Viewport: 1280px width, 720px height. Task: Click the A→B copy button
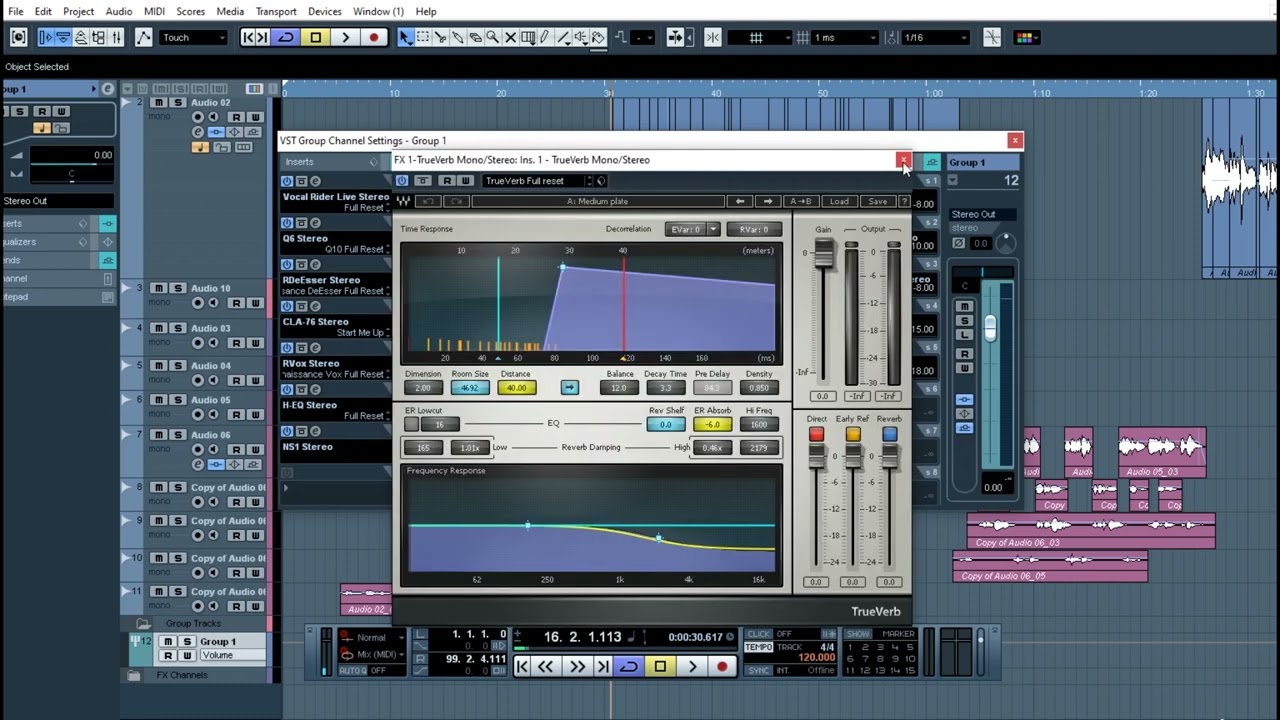801,201
